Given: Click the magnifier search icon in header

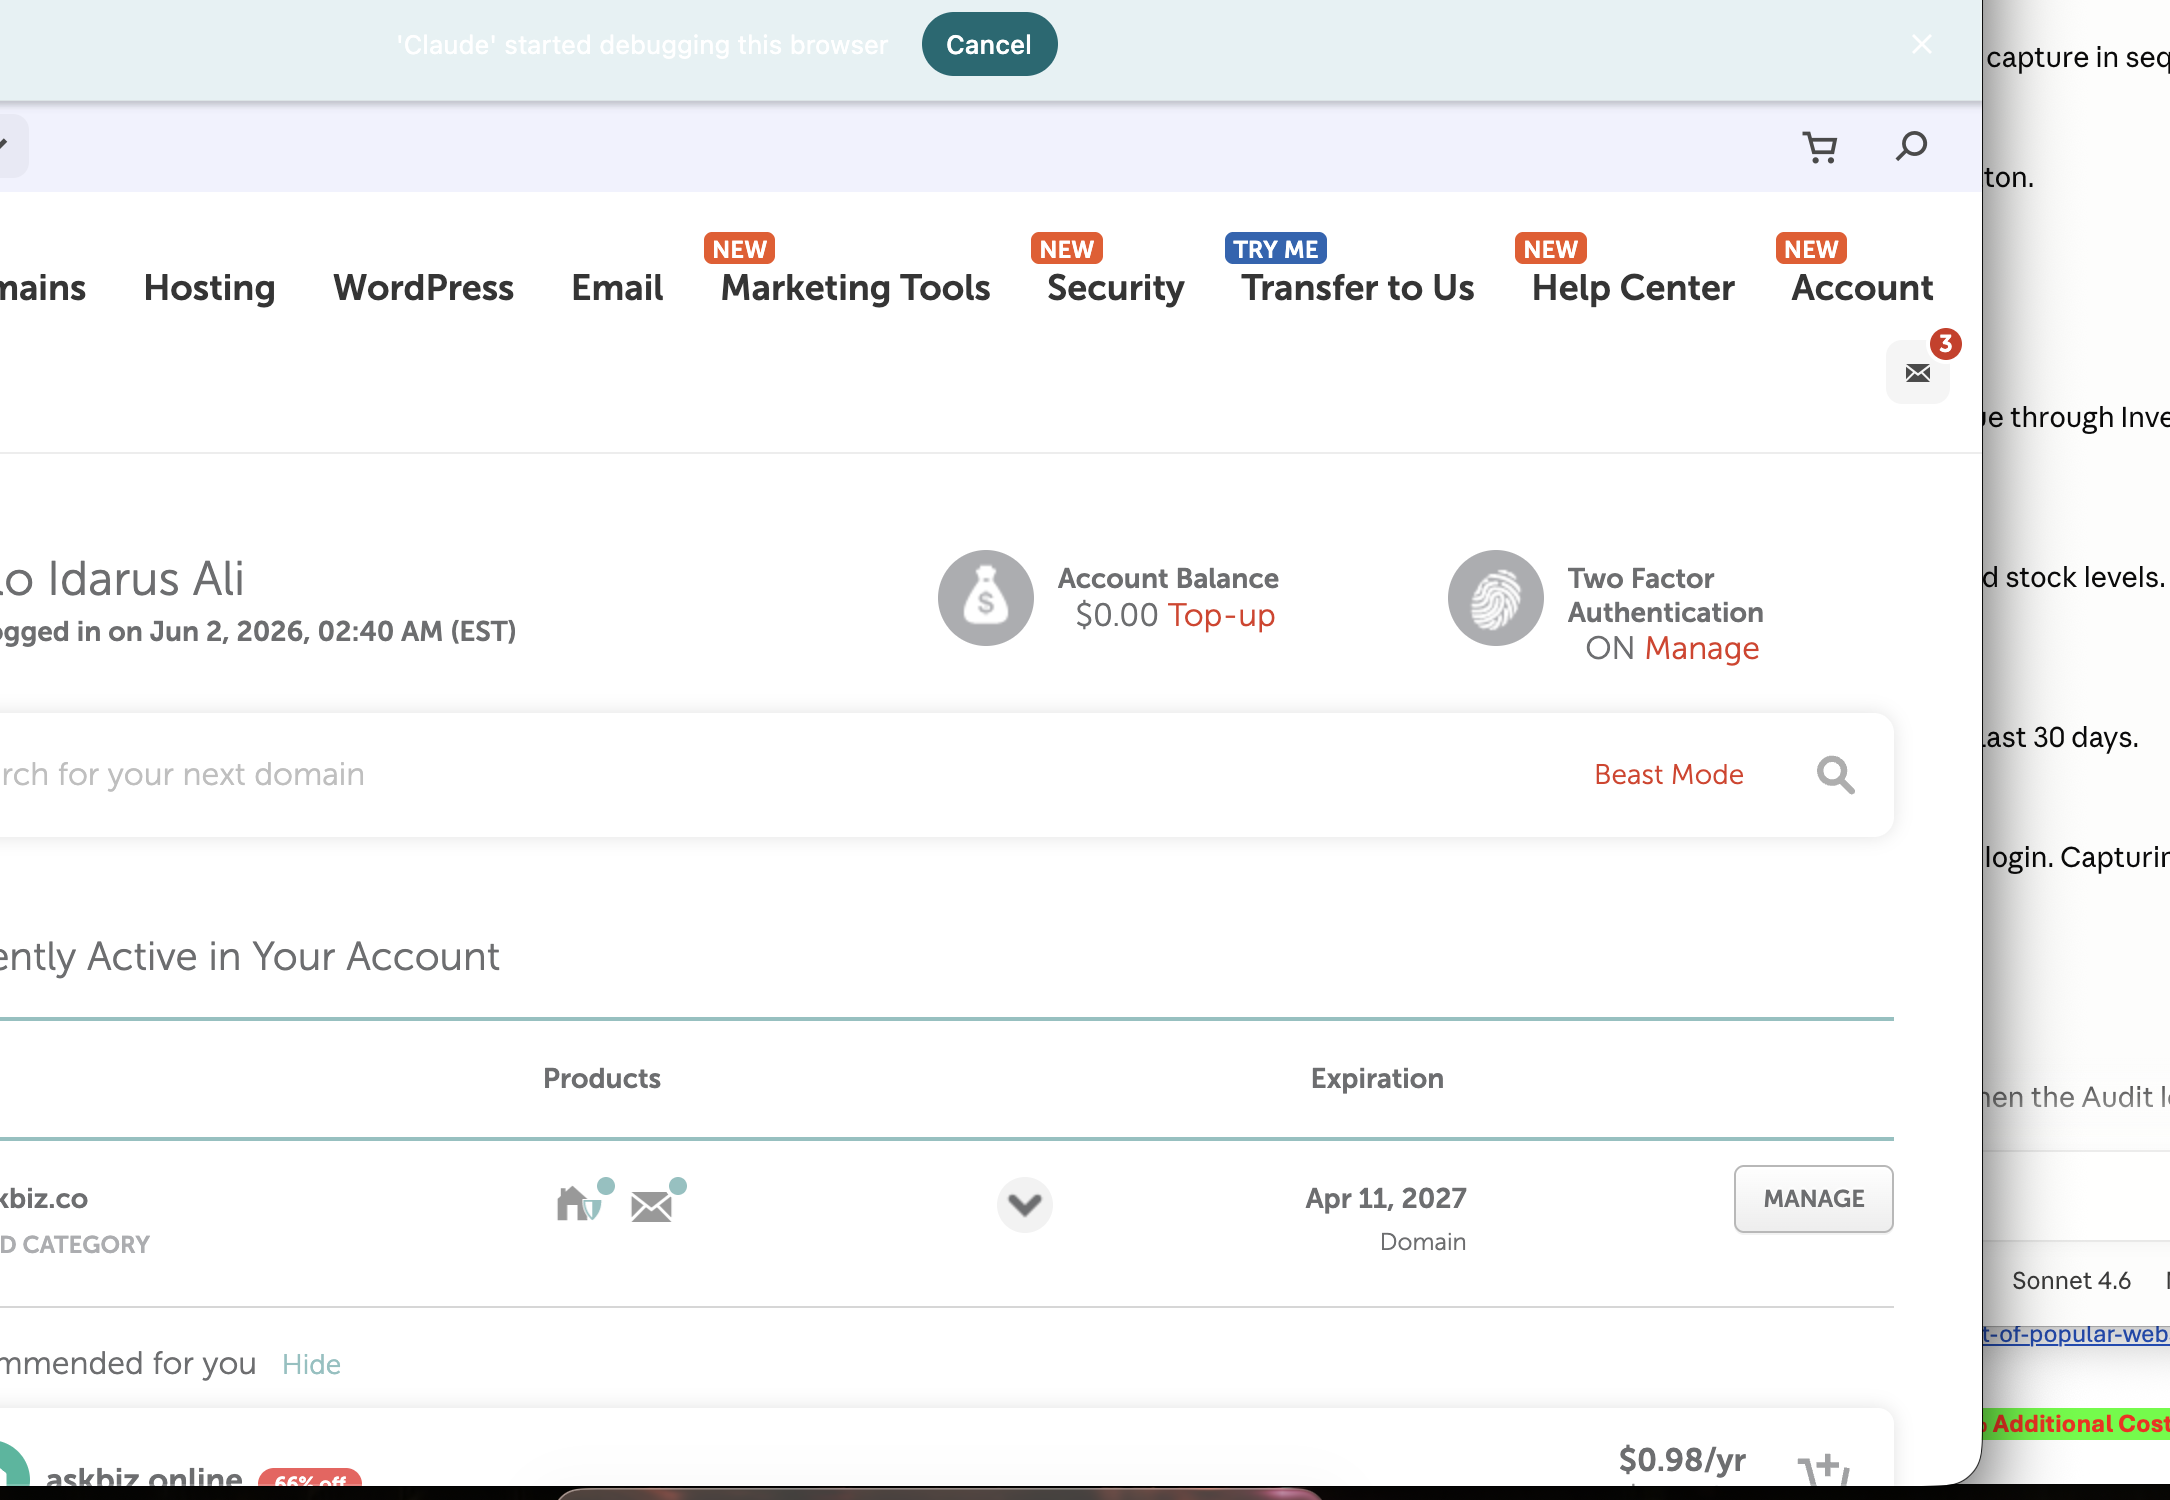Looking at the screenshot, I should (1911, 147).
